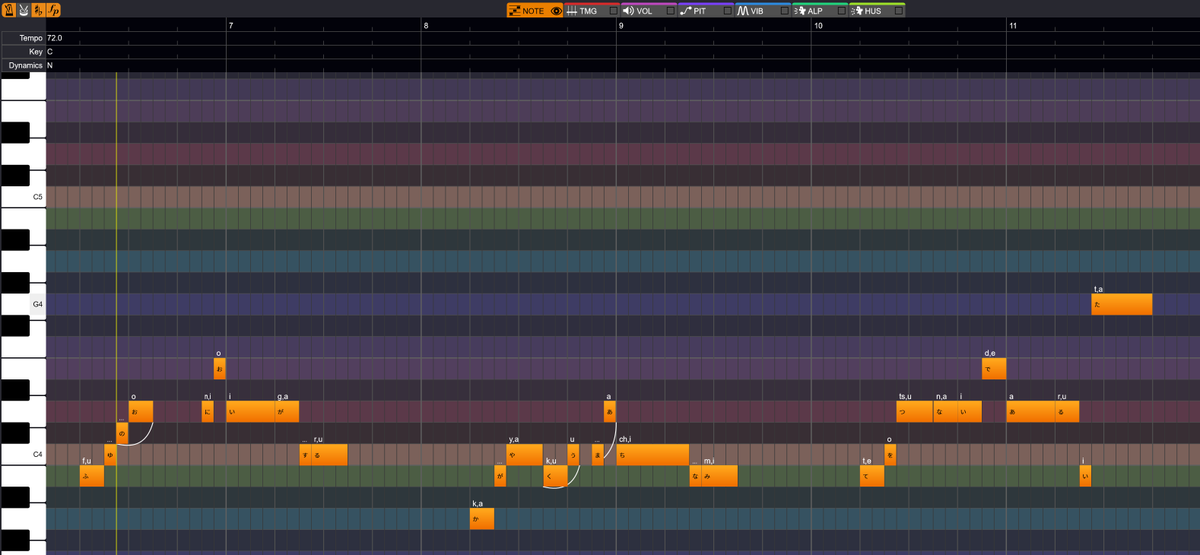1200x555 pixels.
Task: Play the G4 piano key
Action: [x=23, y=304]
